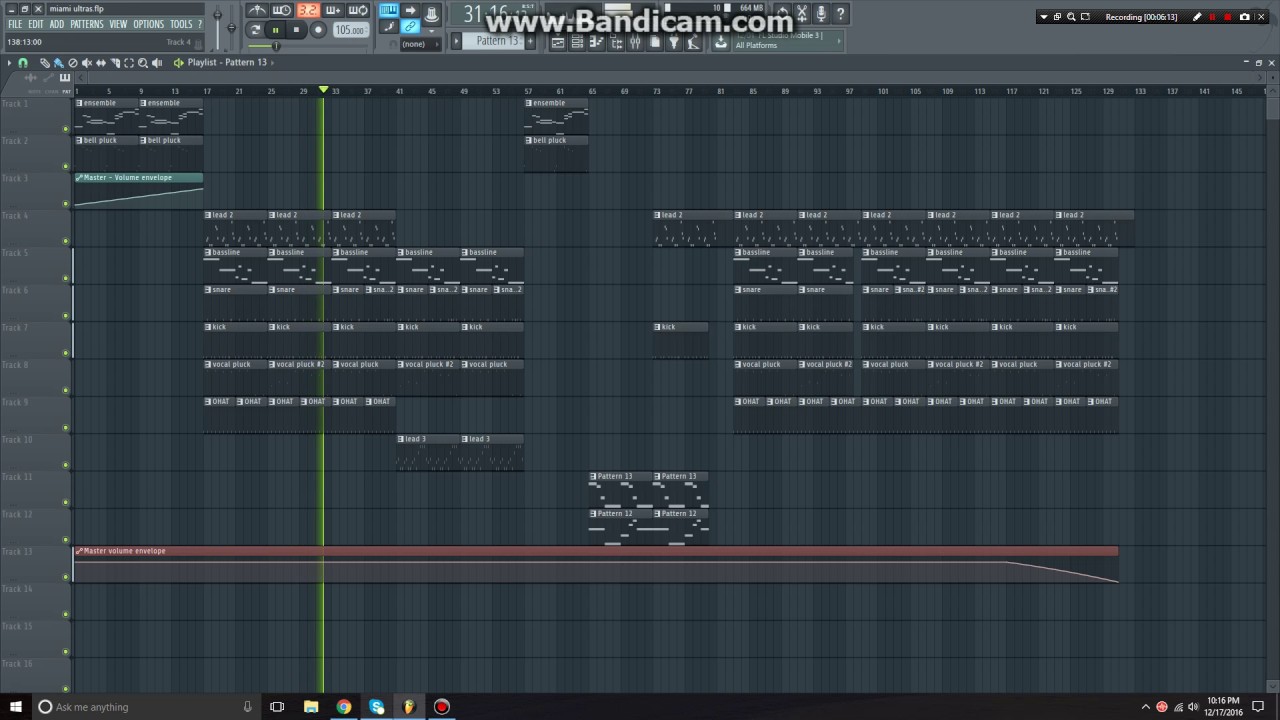
Task: Click the help question mark toolbar icon
Action: [841, 13]
